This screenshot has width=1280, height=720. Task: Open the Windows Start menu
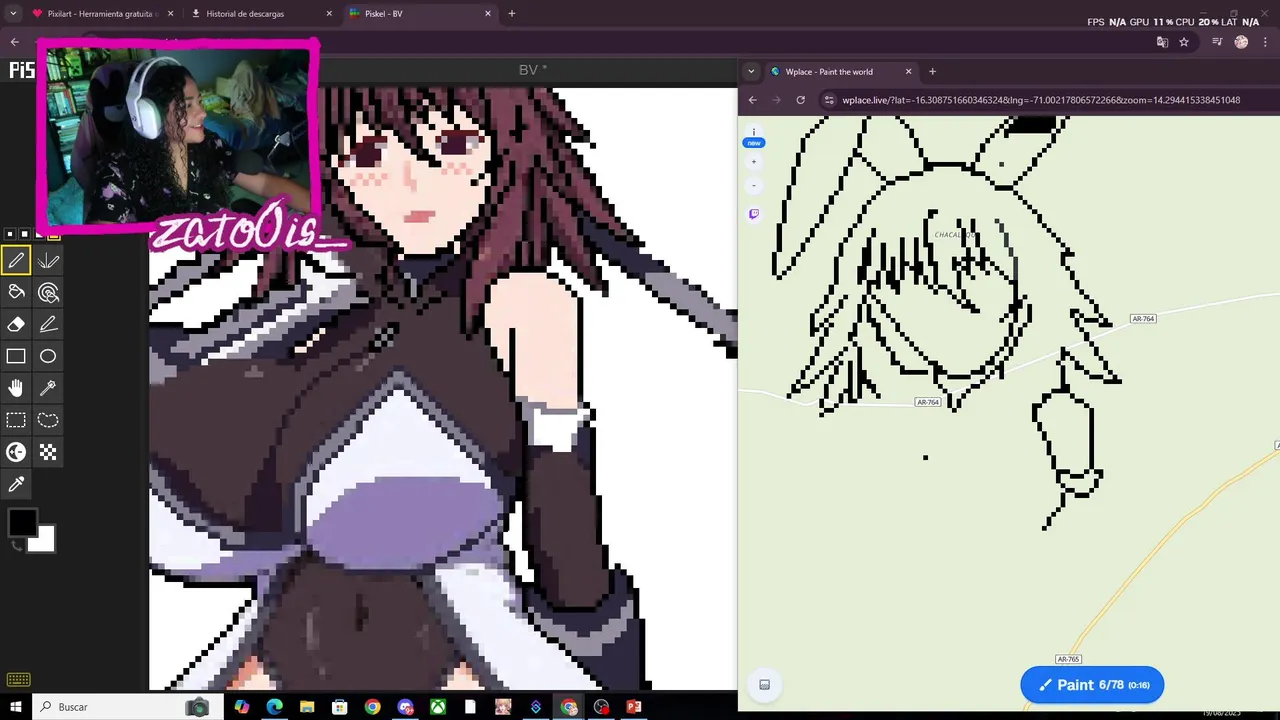(16, 707)
